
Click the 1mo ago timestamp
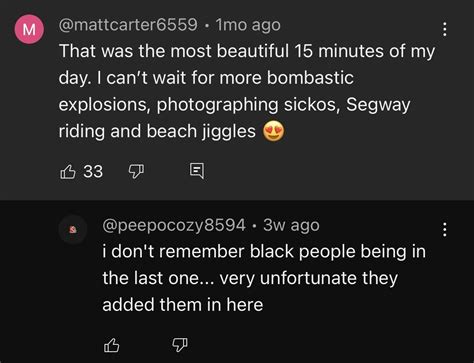pyautogui.click(x=248, y=25)
